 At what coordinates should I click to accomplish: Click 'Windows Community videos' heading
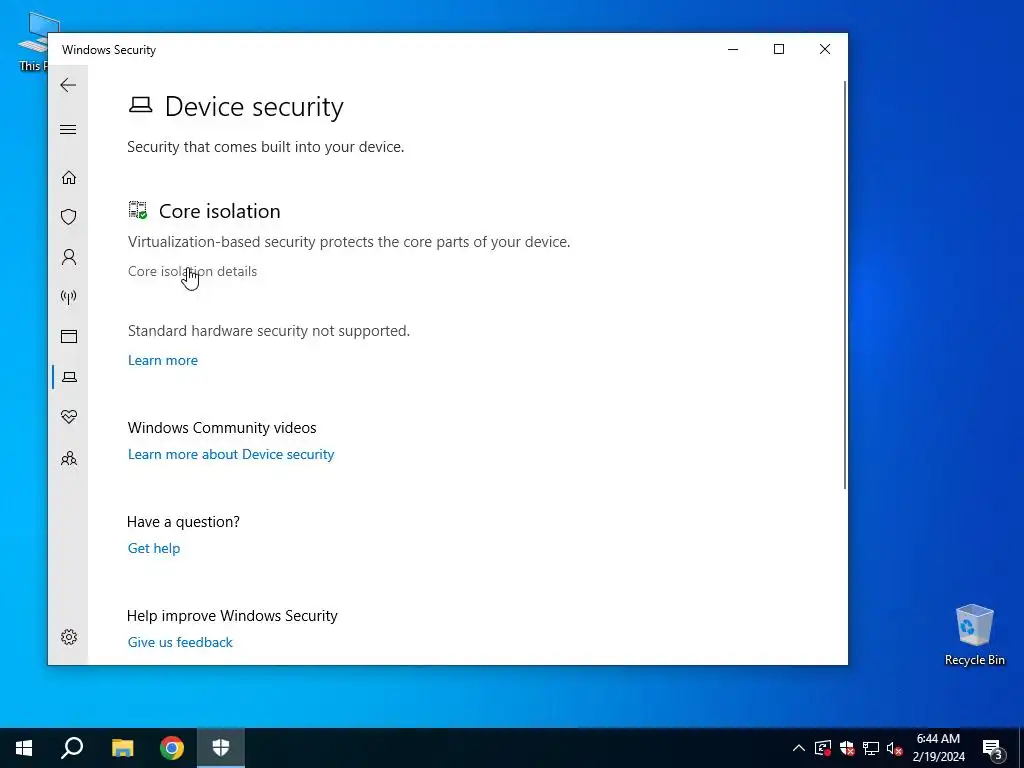pos(222,428)
